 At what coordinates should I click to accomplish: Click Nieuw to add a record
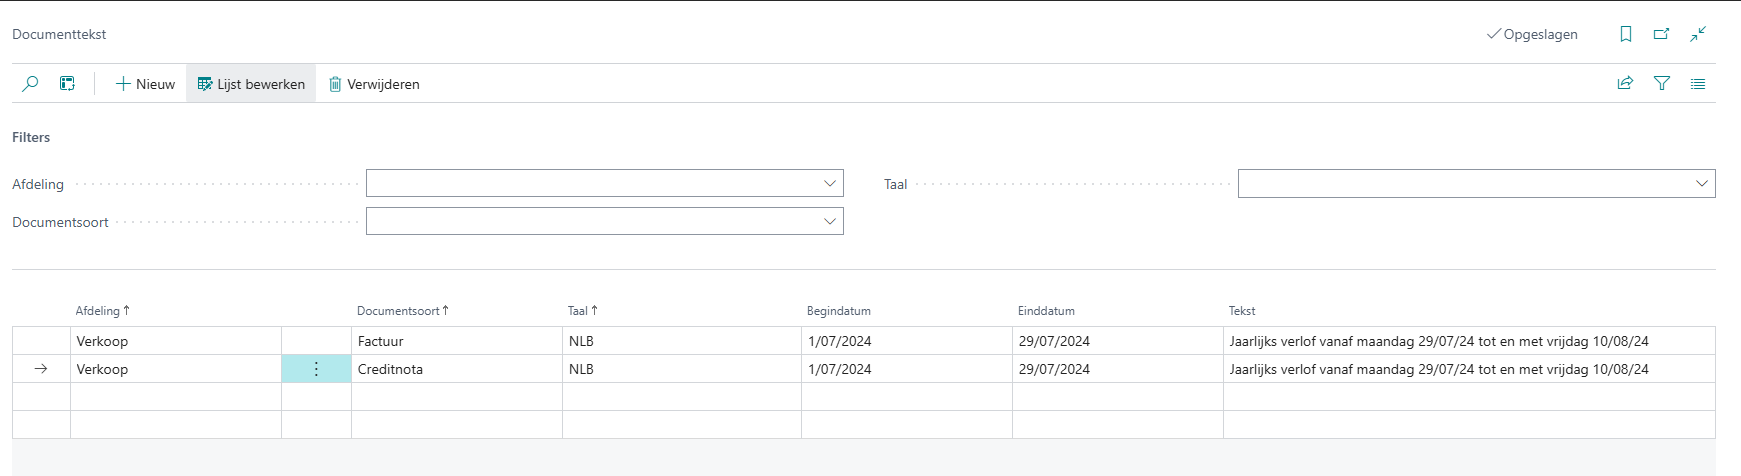[x=145, y=84]
